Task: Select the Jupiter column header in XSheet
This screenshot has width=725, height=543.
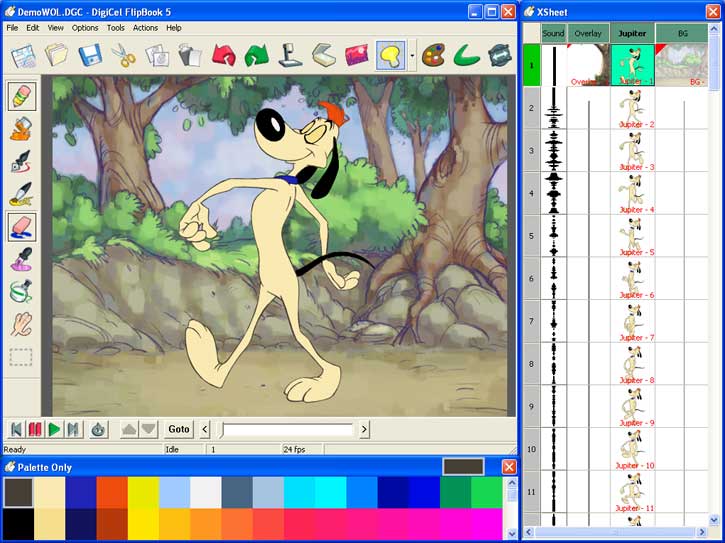Action: [632, 33]
